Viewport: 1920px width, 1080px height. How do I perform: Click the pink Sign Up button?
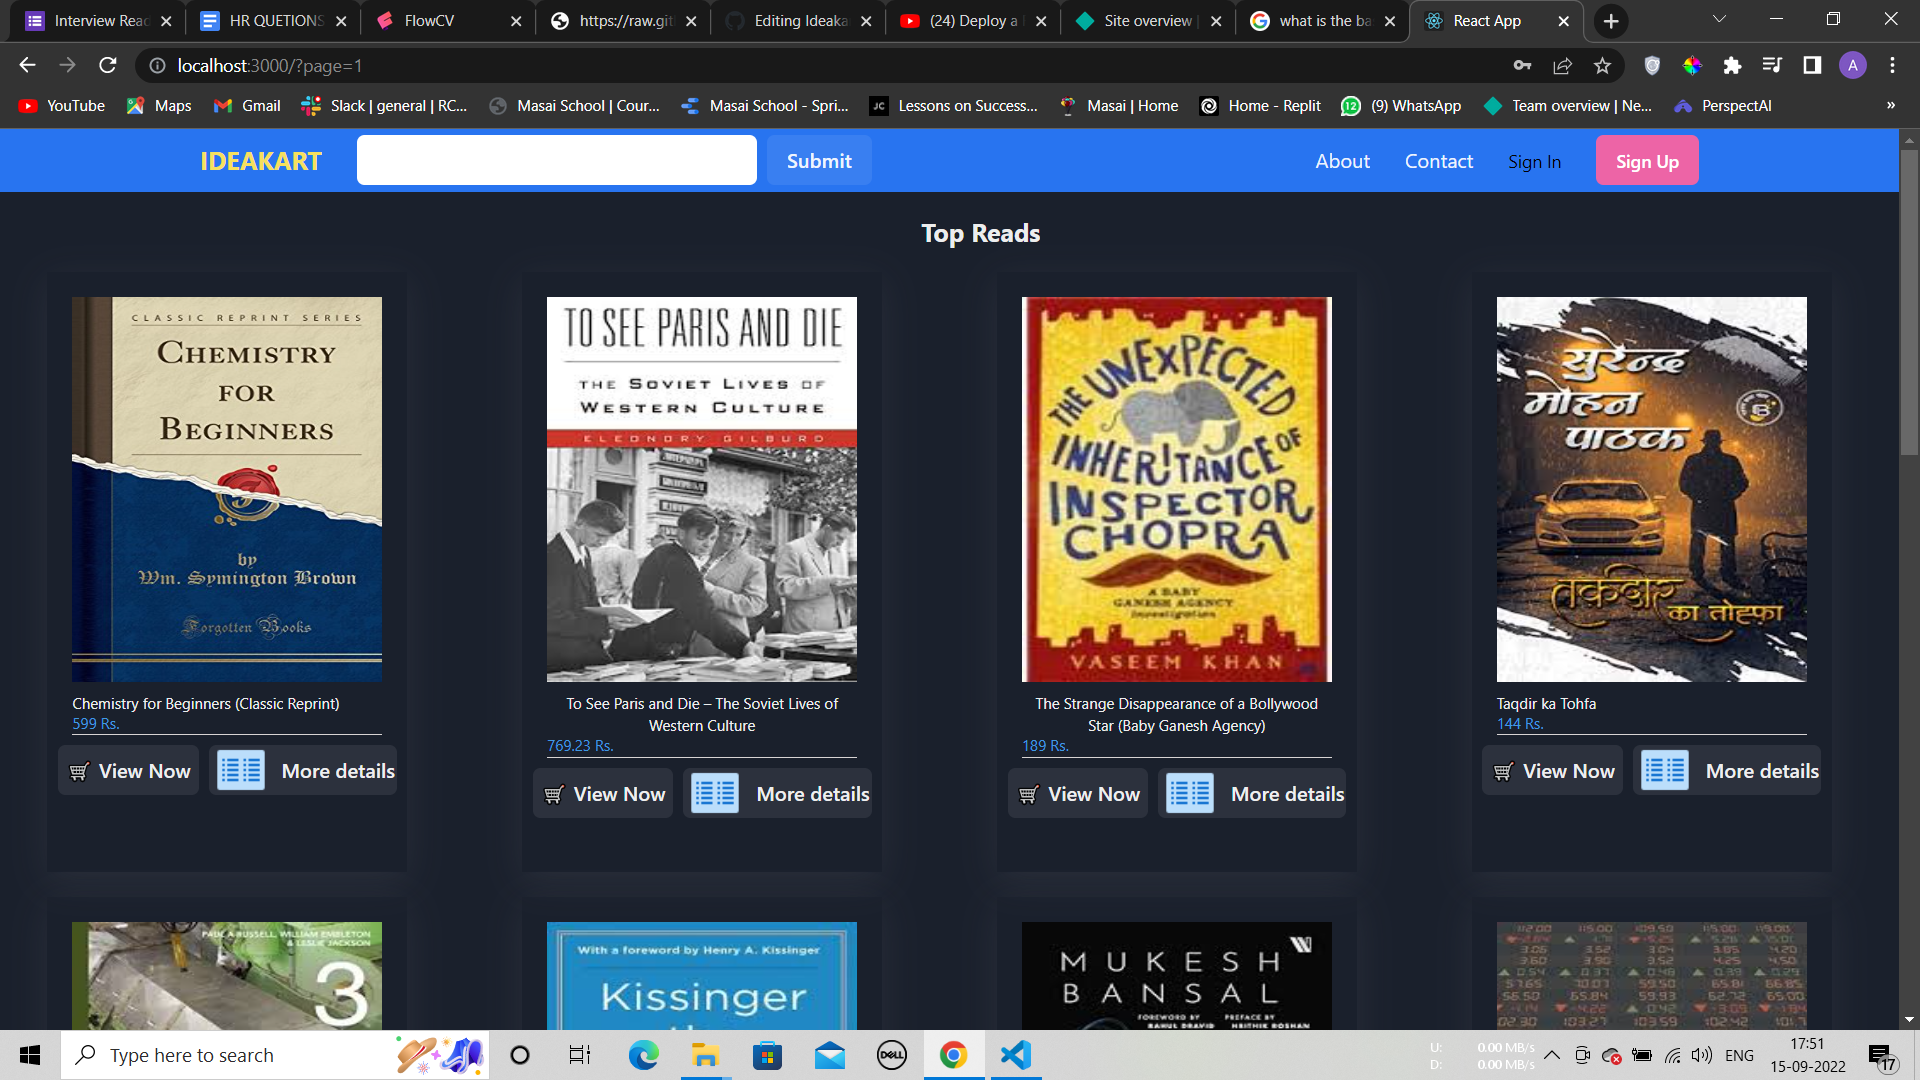(x=1647, y=160)
